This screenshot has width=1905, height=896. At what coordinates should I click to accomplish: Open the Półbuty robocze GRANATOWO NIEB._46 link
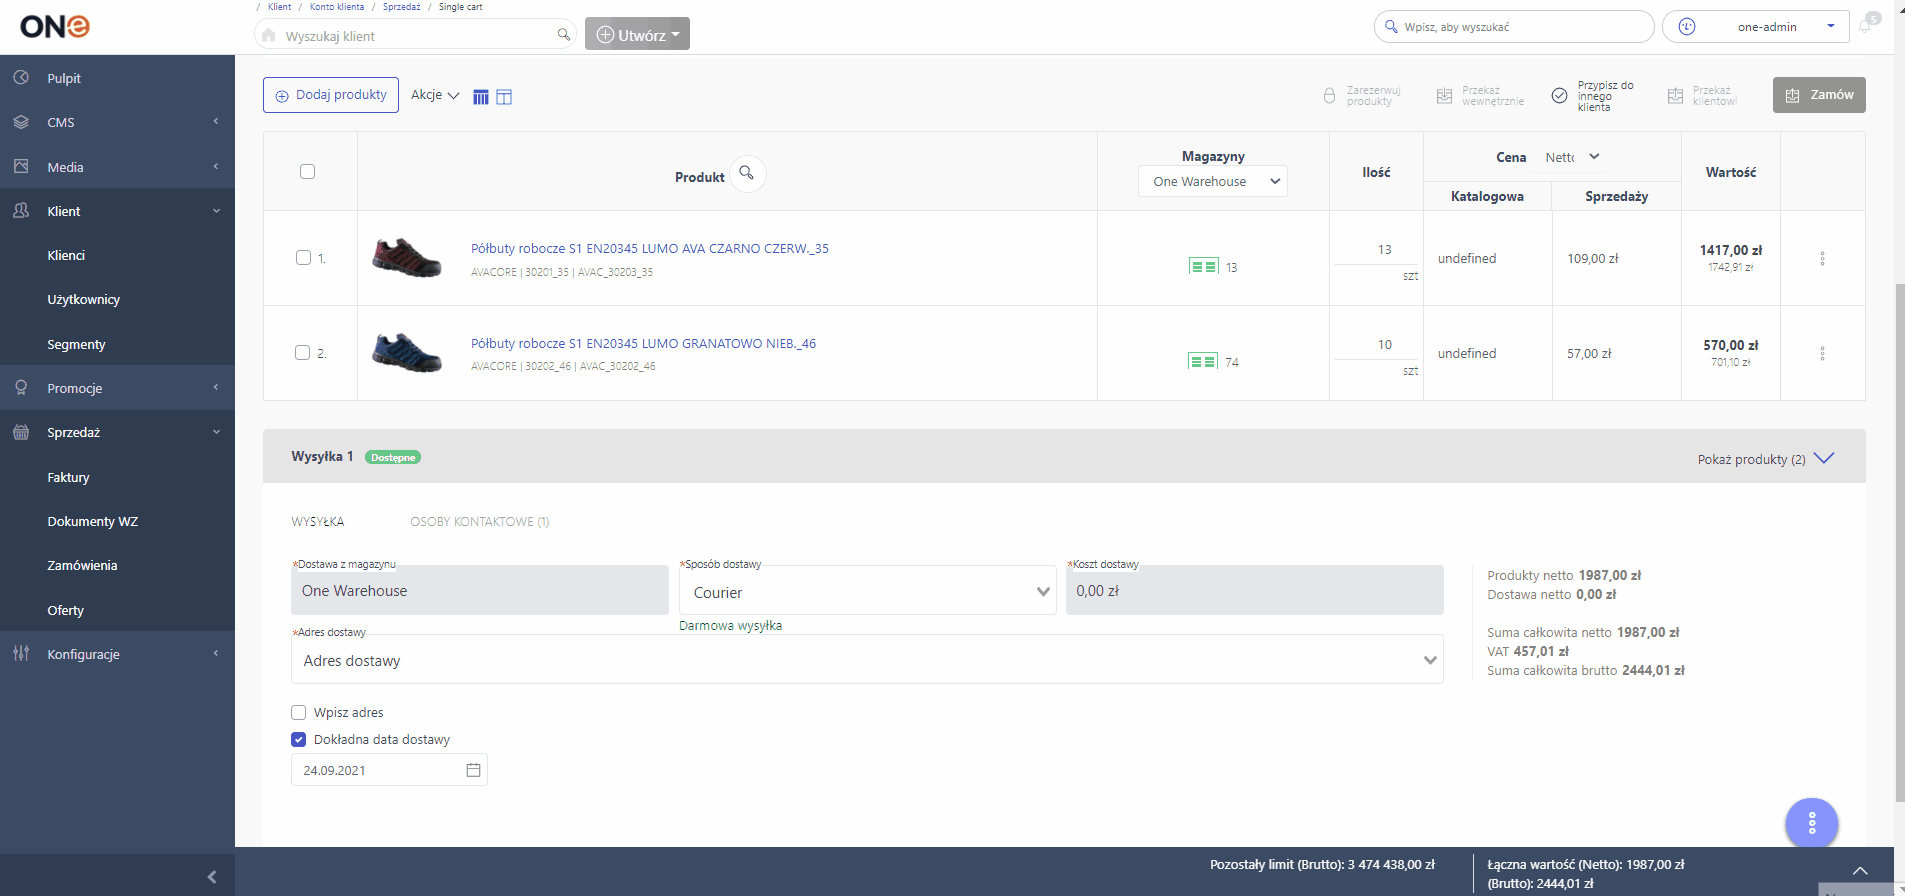point(643,343)
